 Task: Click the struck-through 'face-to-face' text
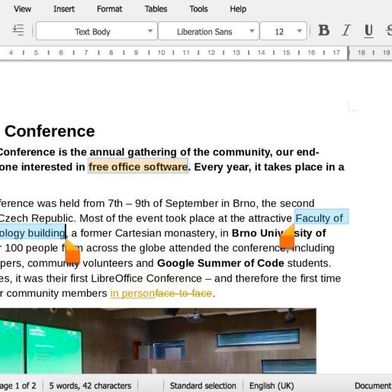183,293
